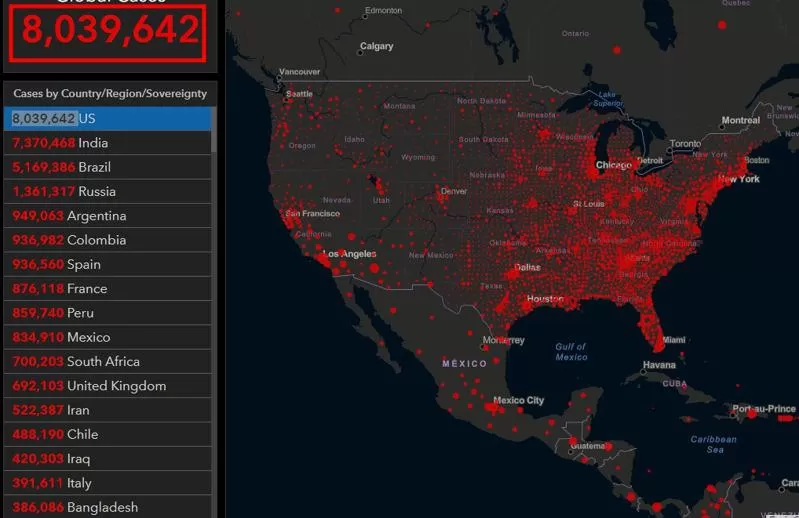Click the Mexico City label on map
This screenshot has width=799, height=518.
click(x=519, y=400)
